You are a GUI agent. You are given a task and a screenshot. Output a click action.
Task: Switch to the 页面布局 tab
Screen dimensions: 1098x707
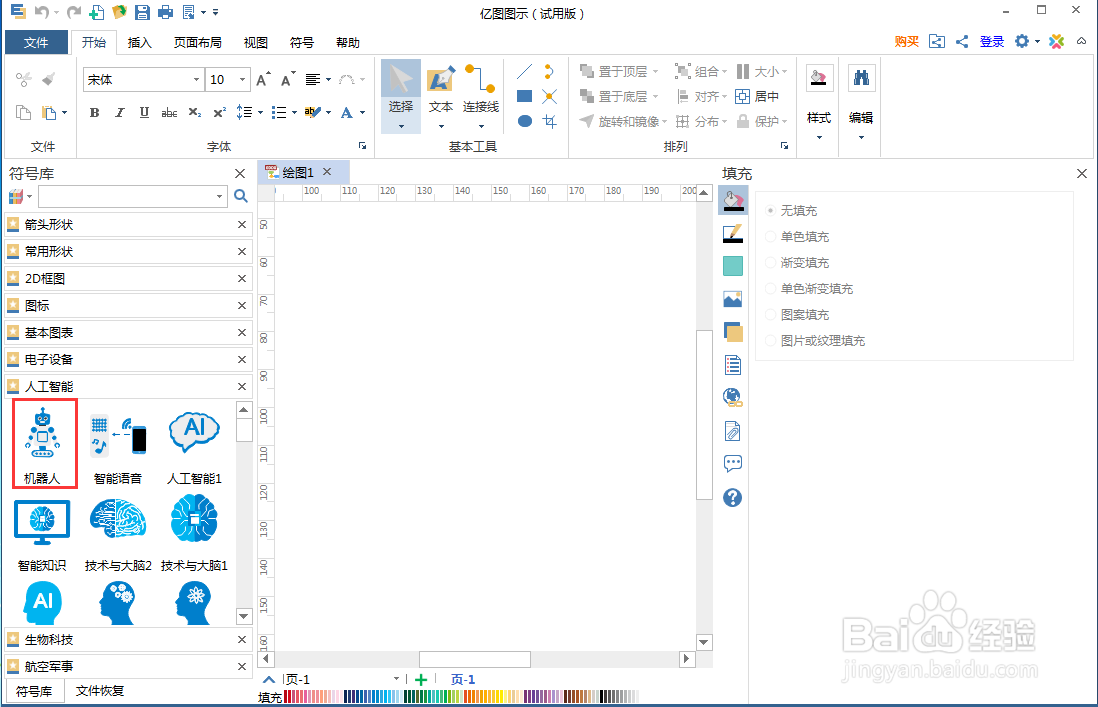pyautogui.click(x=197, y=43)
